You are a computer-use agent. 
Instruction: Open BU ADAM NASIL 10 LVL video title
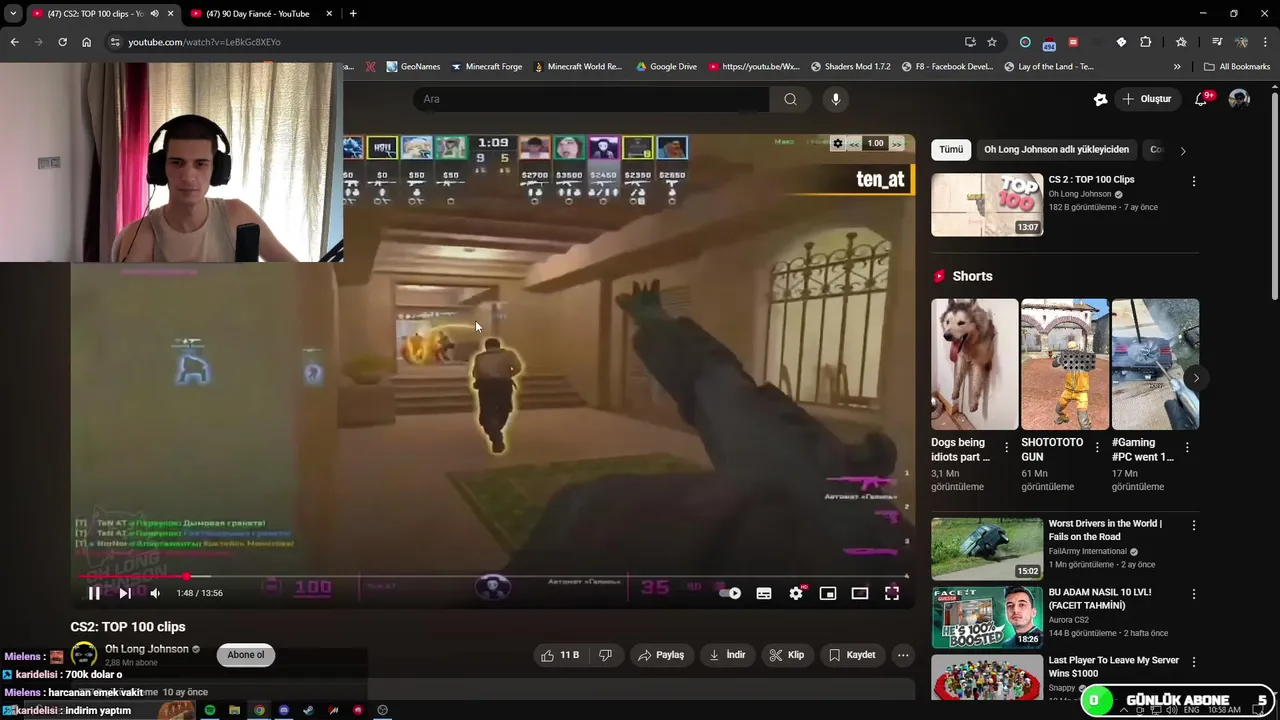1099,598
